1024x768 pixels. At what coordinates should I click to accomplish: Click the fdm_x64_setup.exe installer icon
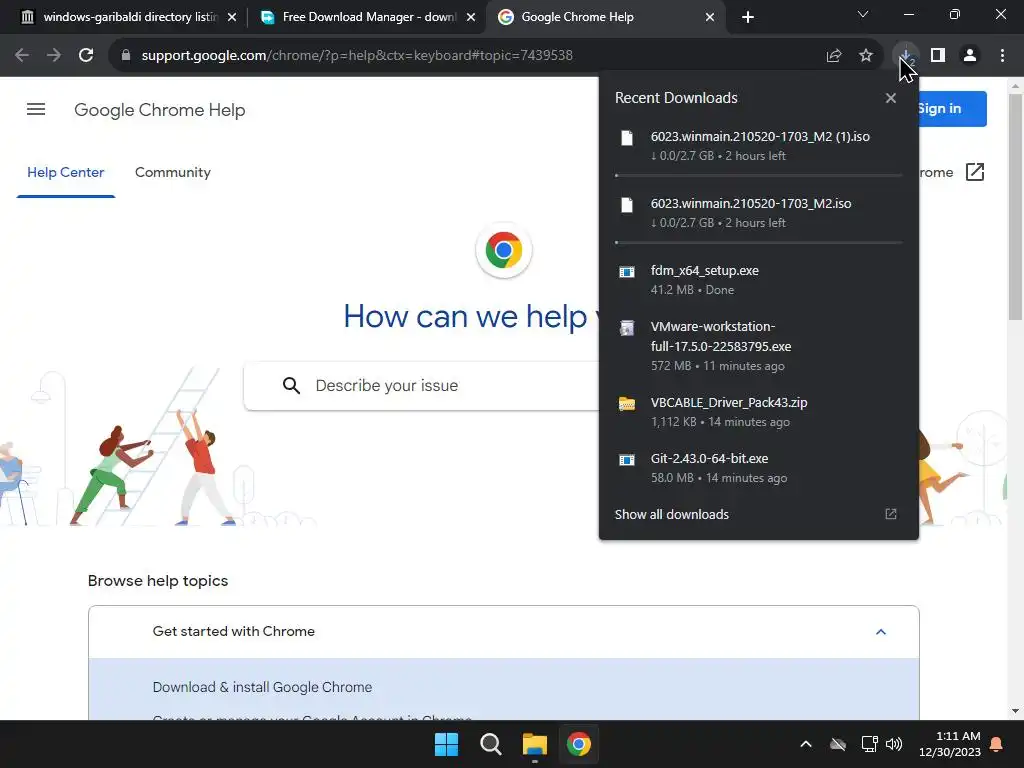627,272
